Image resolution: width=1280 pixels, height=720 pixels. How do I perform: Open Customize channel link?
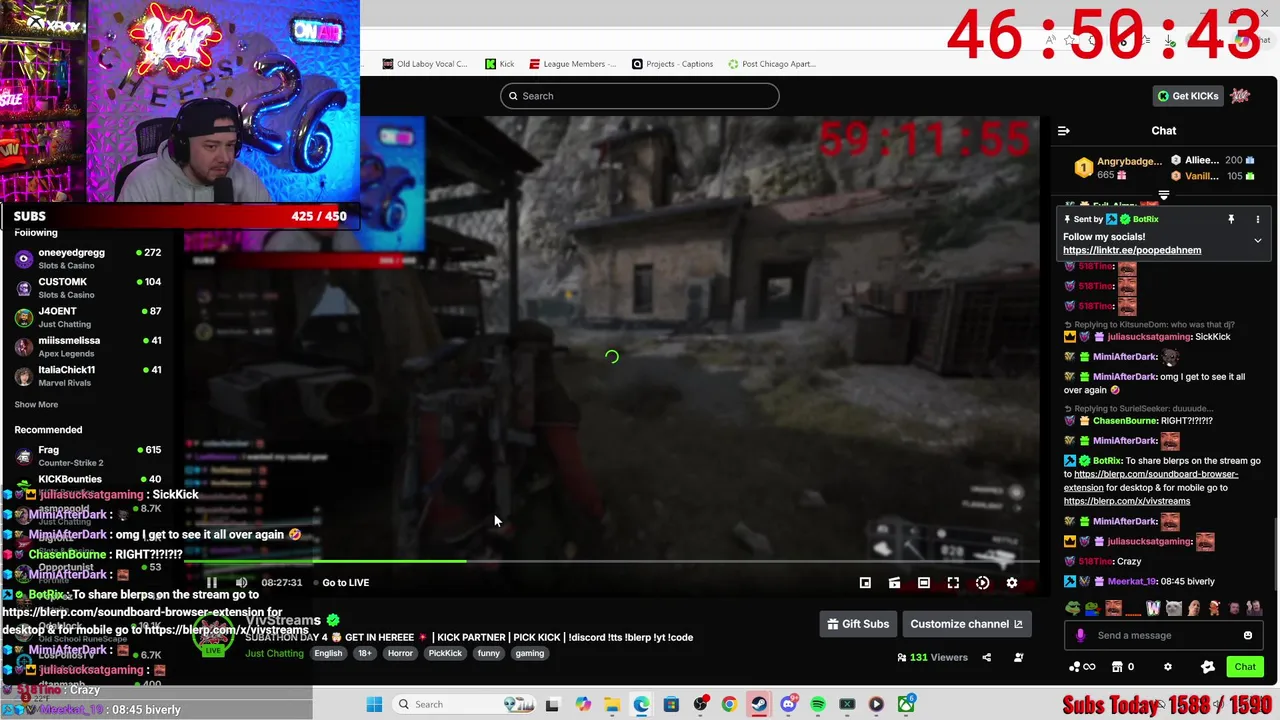(x=966, y=624)
